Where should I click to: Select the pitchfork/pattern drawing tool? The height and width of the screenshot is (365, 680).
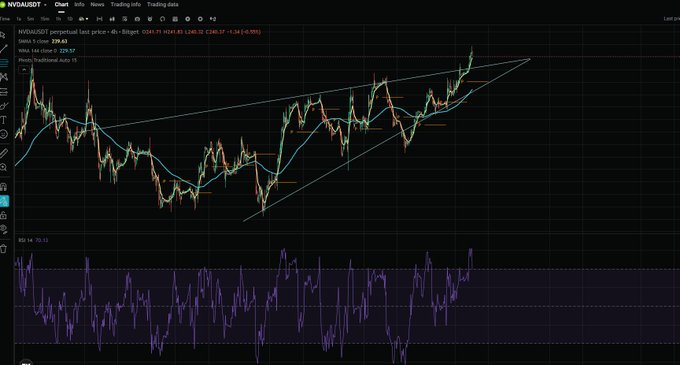pyautogui.click(x=3, y=77)
